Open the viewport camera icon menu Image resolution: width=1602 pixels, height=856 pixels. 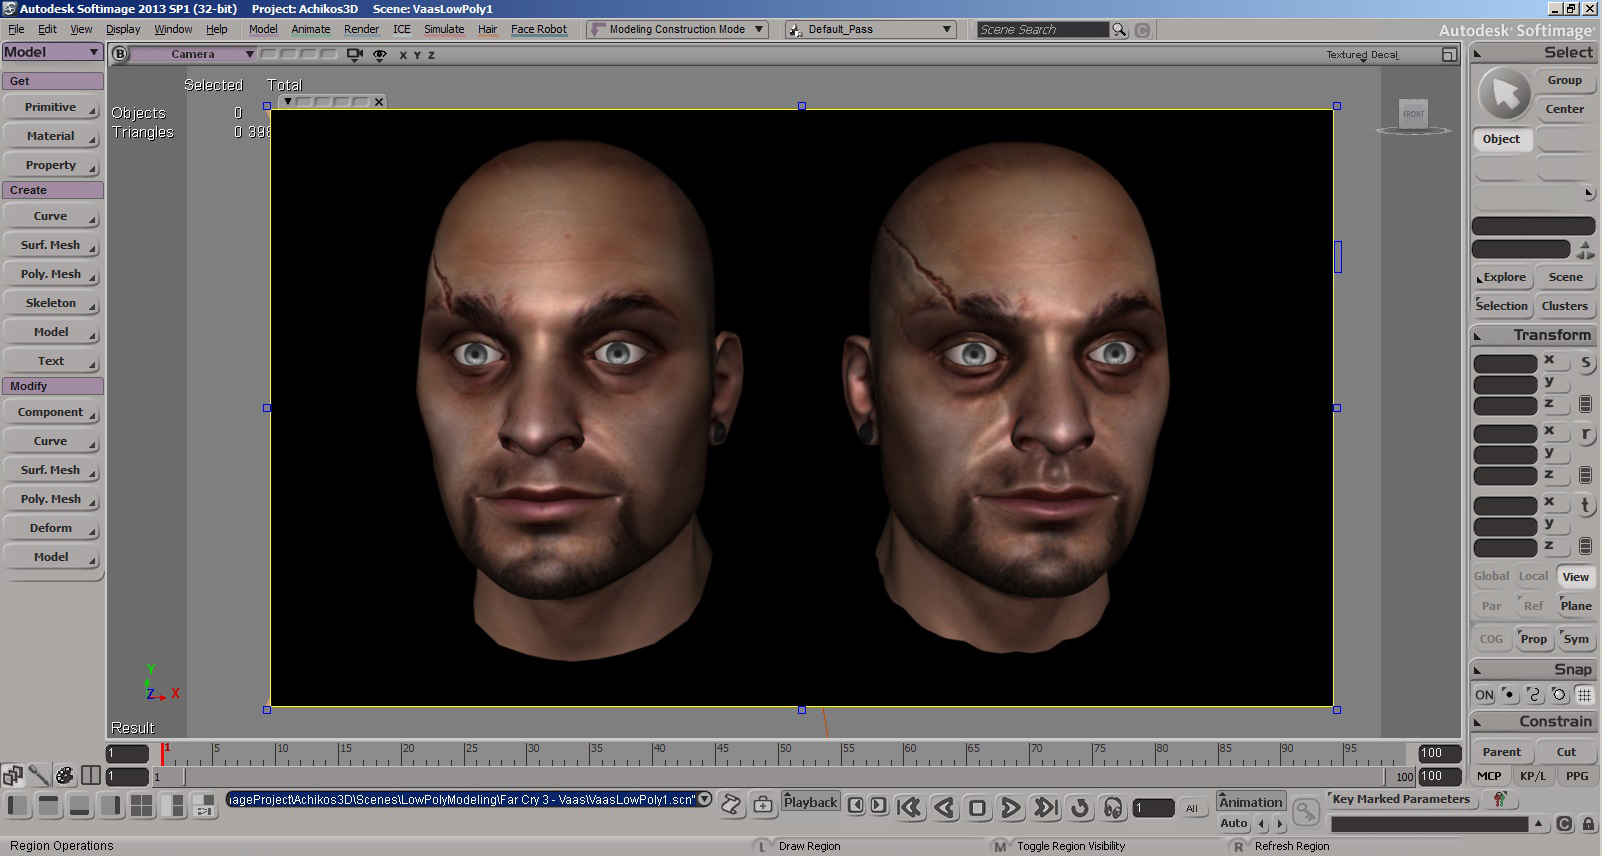click(354, 55)
